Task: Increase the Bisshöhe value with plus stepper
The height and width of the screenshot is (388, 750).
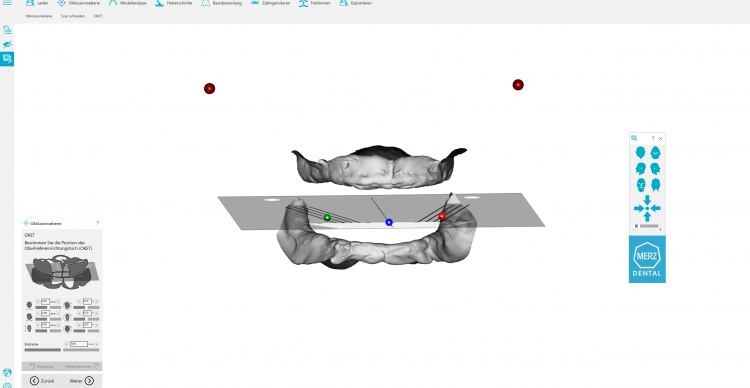Action: tap(97, 344)
